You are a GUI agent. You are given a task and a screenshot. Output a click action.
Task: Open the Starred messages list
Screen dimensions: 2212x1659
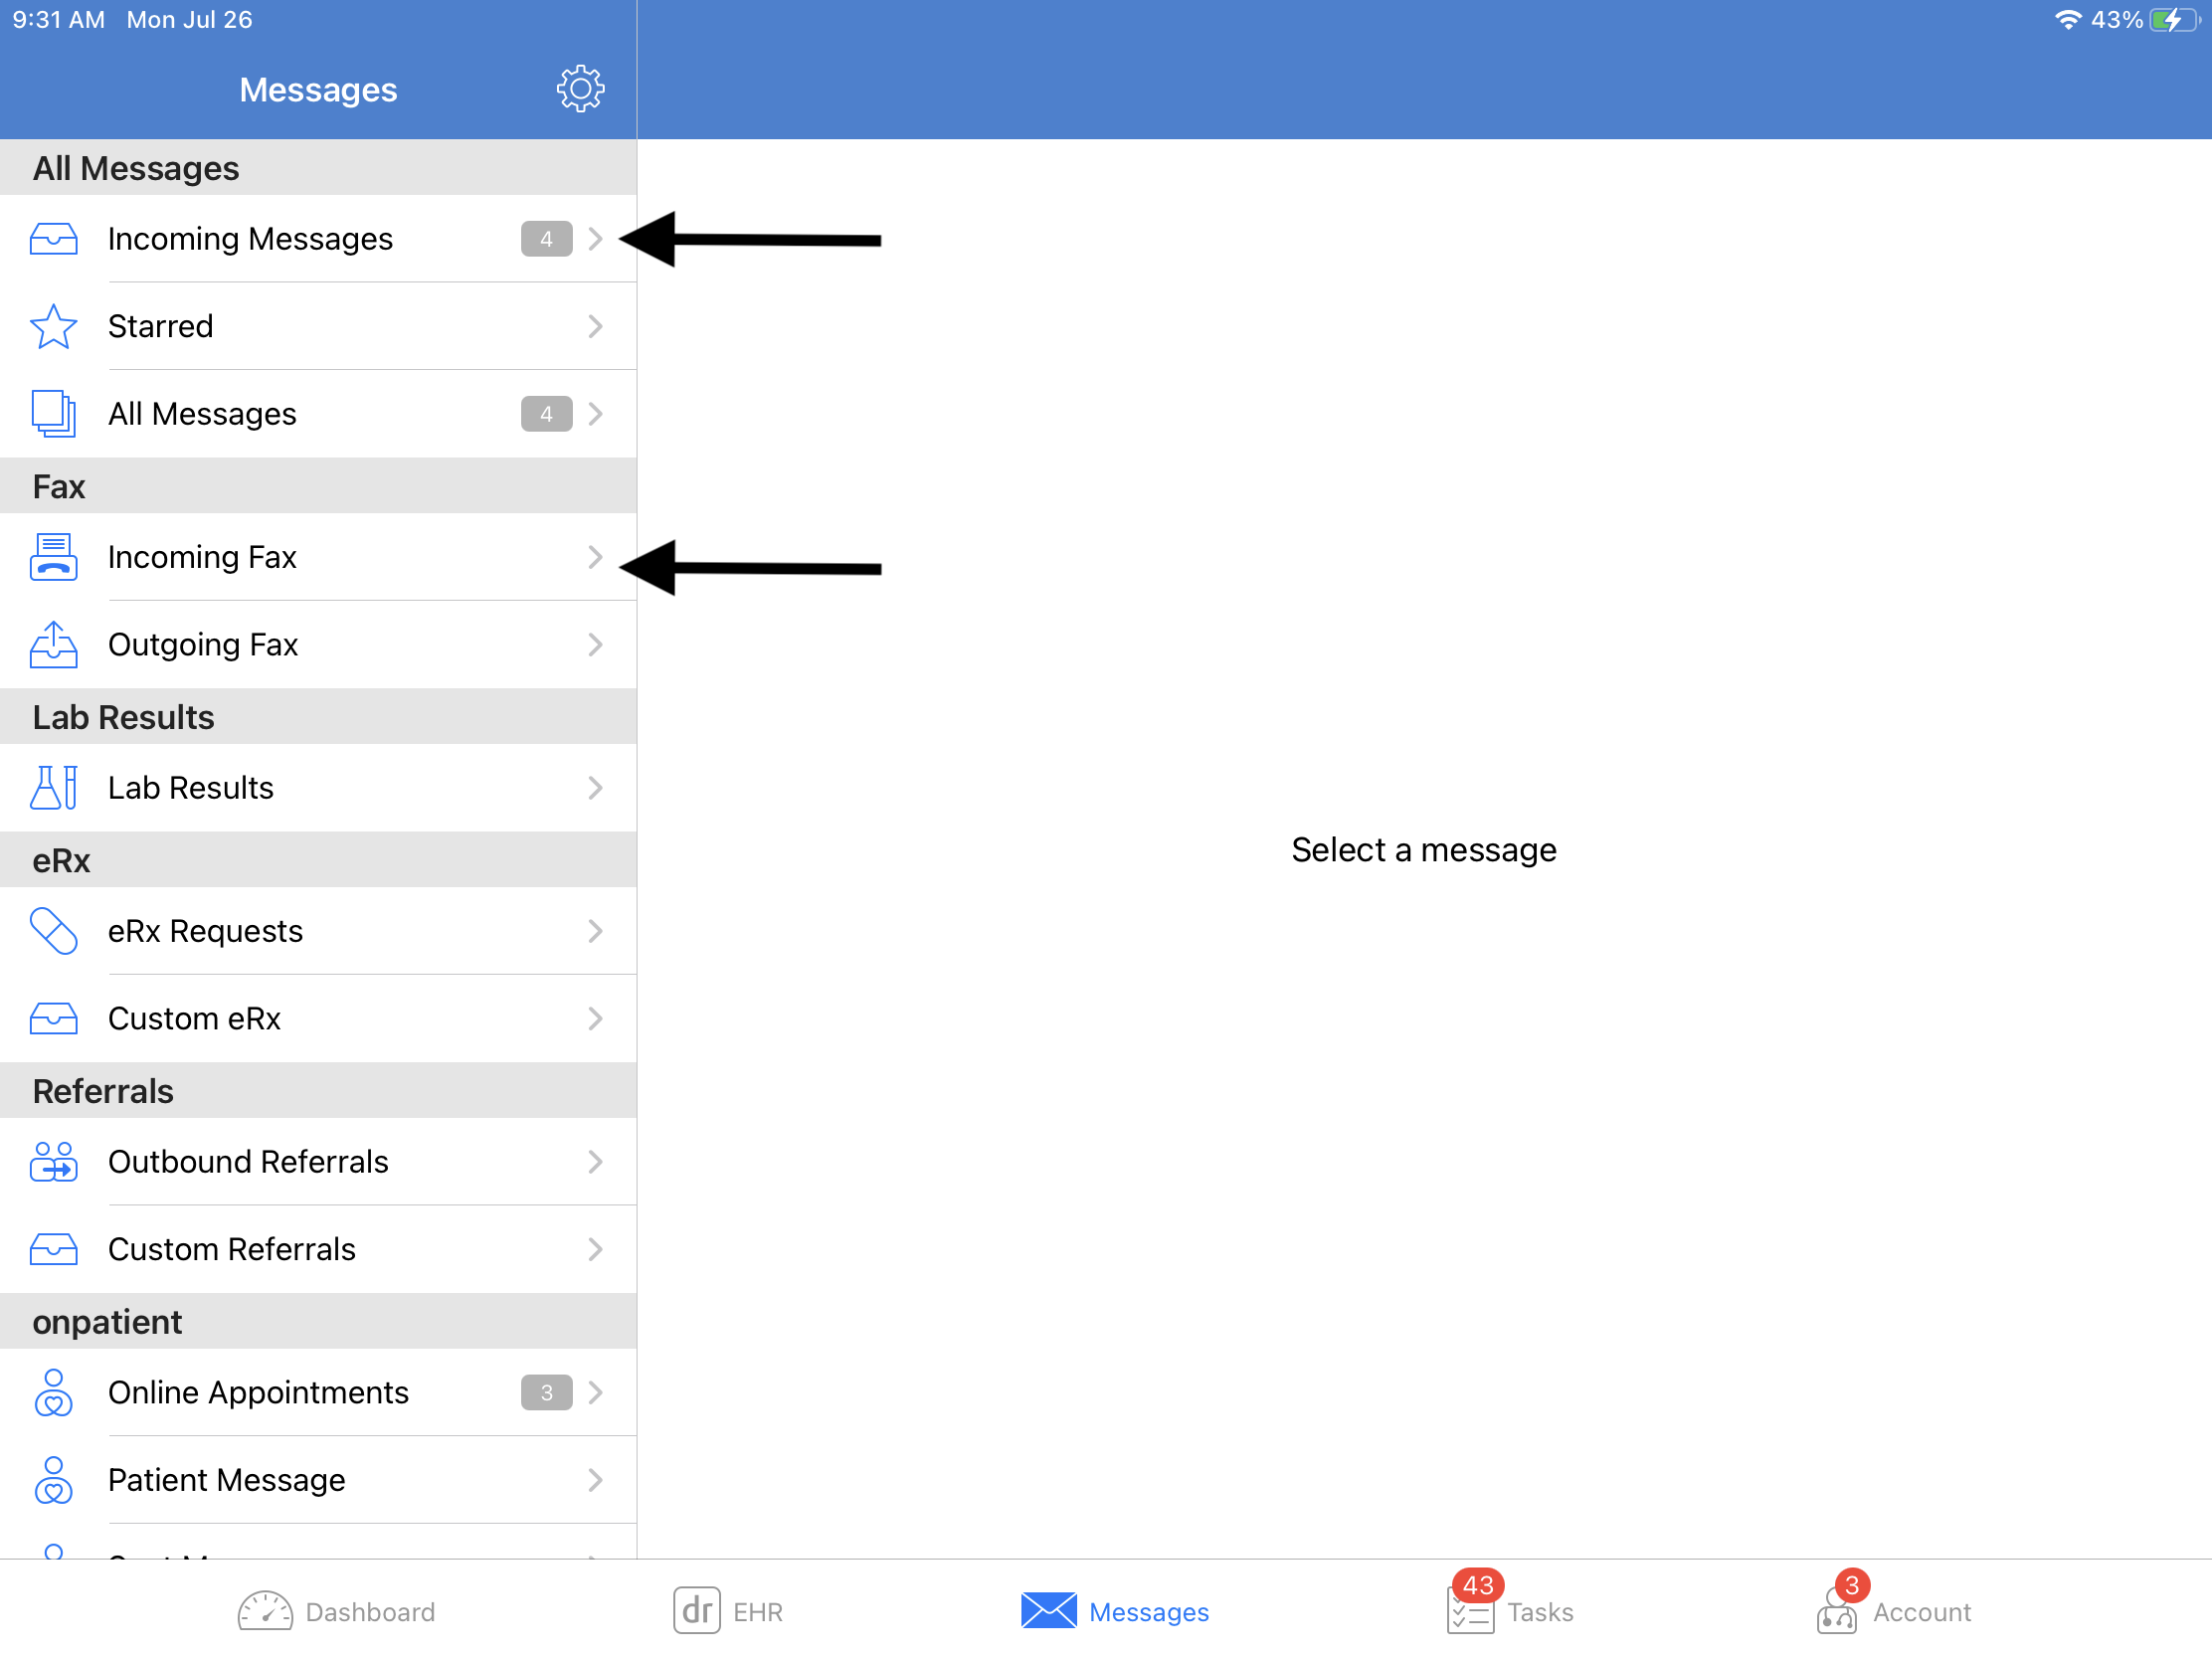point(318,326)
